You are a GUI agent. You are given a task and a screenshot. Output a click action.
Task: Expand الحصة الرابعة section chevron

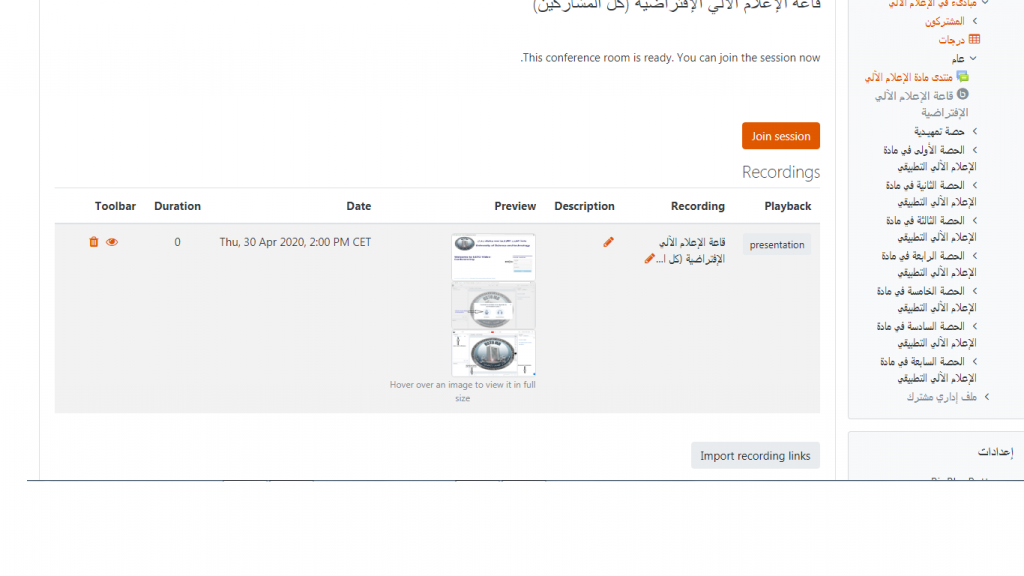975,255
